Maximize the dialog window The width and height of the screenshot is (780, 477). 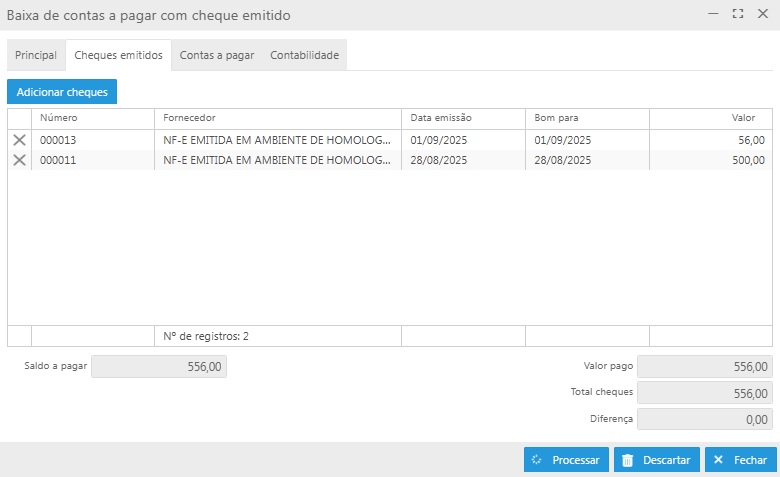pyautogui.click(x=738, y=15)
